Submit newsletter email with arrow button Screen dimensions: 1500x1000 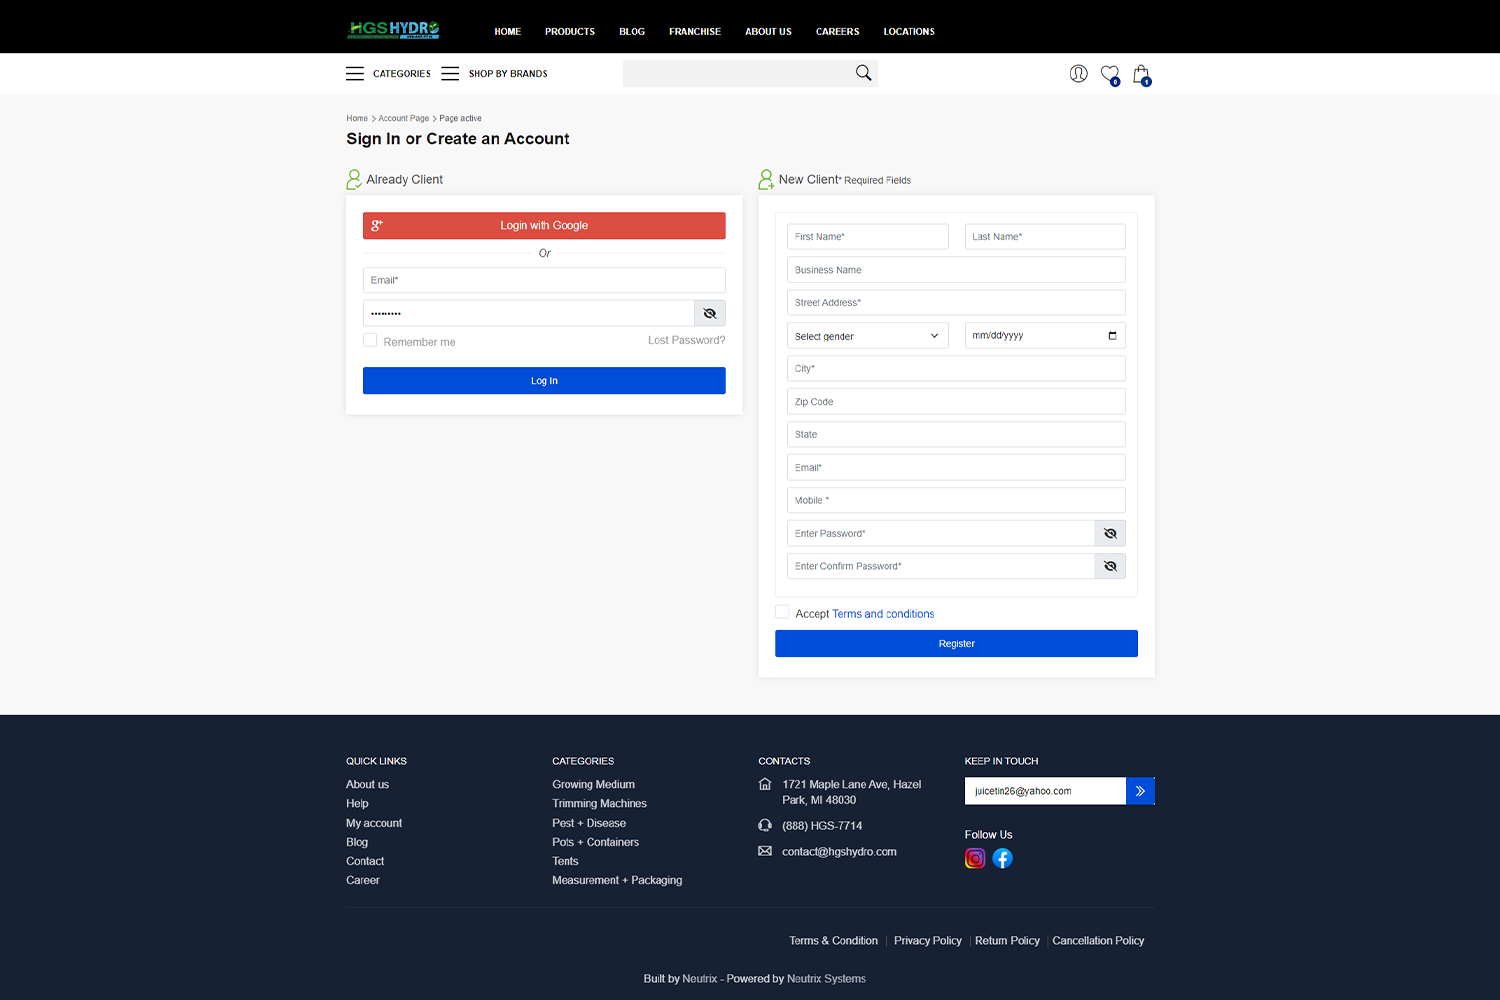tap(1140, 791)
